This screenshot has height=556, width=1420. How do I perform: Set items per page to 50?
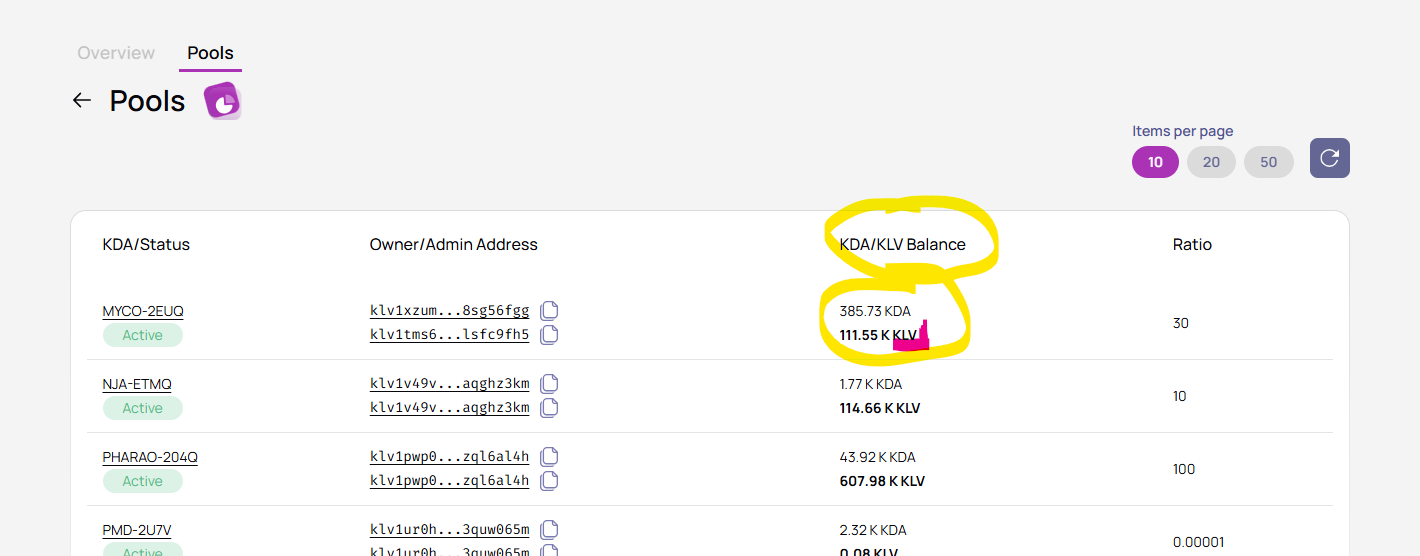point(1269,162)
